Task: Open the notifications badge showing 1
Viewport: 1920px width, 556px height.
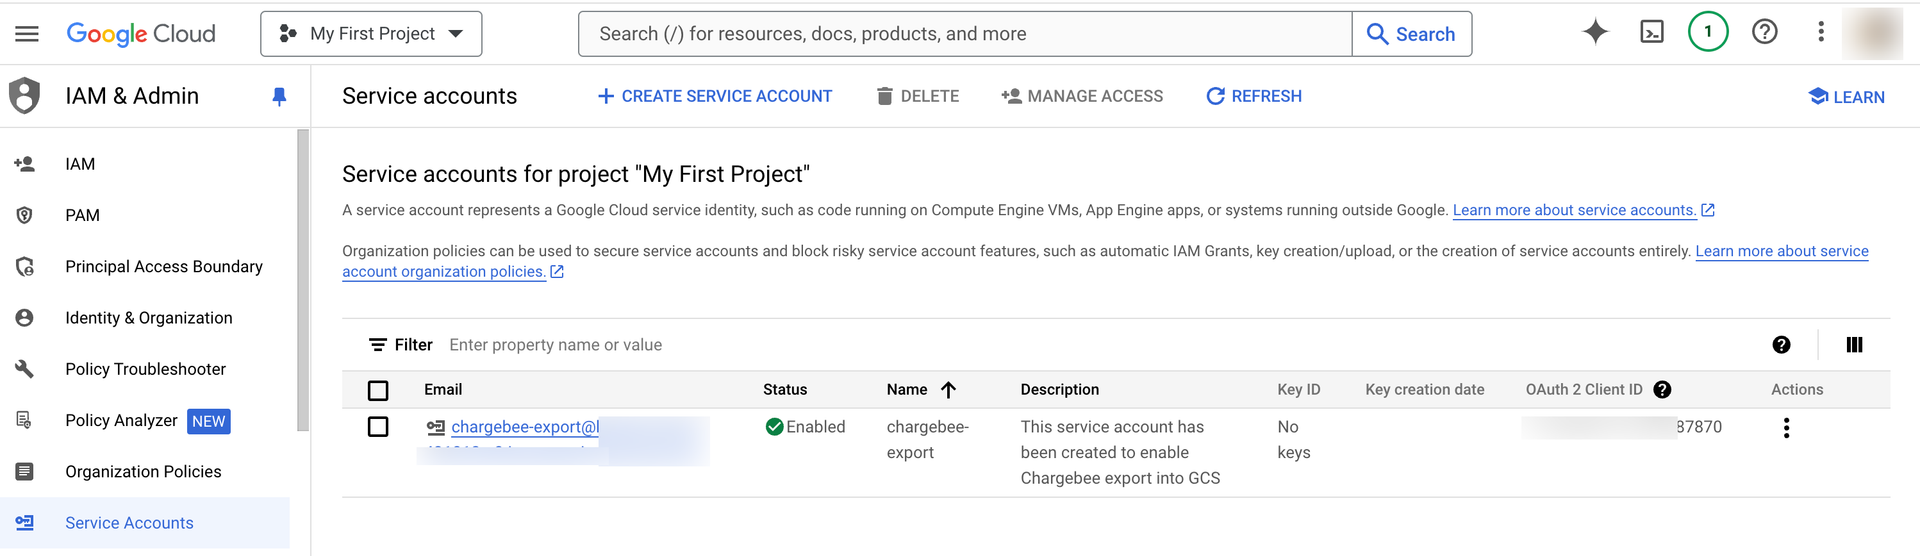Action: tap(1708, 32)
